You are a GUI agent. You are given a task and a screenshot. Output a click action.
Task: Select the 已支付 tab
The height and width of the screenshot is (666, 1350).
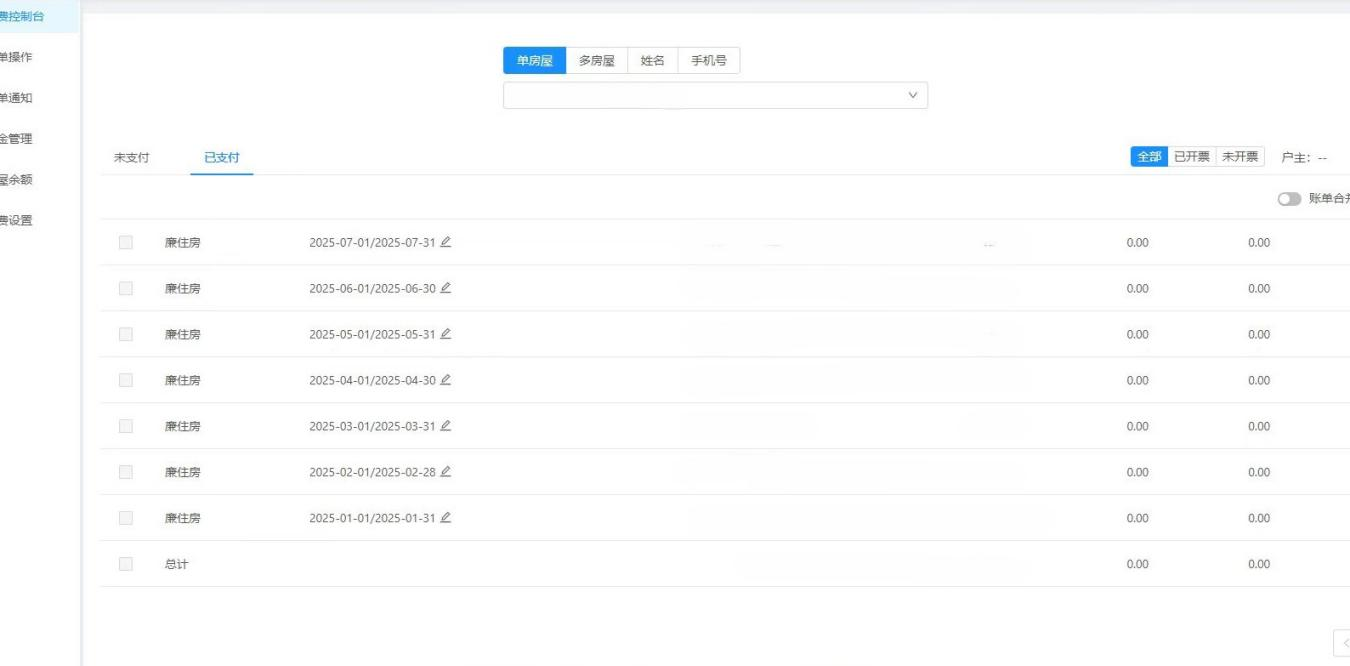coord(221,157)
